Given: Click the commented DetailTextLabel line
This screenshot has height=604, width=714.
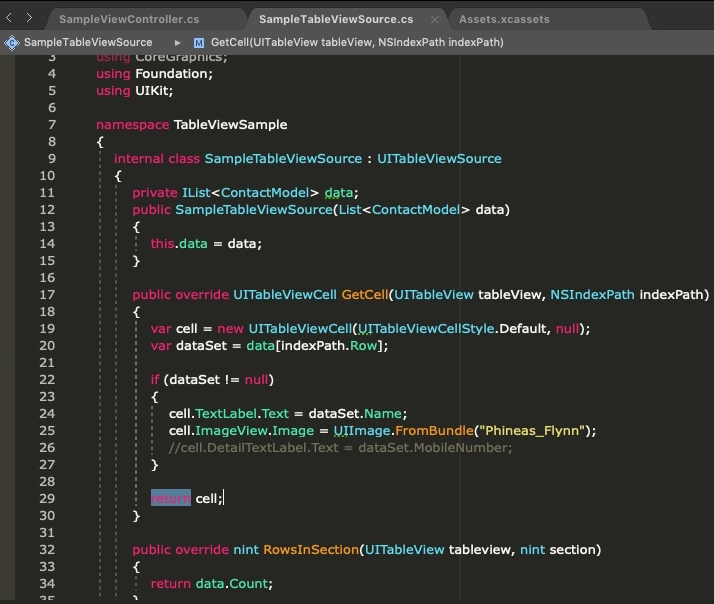Looking at the screenshot, I should point(340,447).
